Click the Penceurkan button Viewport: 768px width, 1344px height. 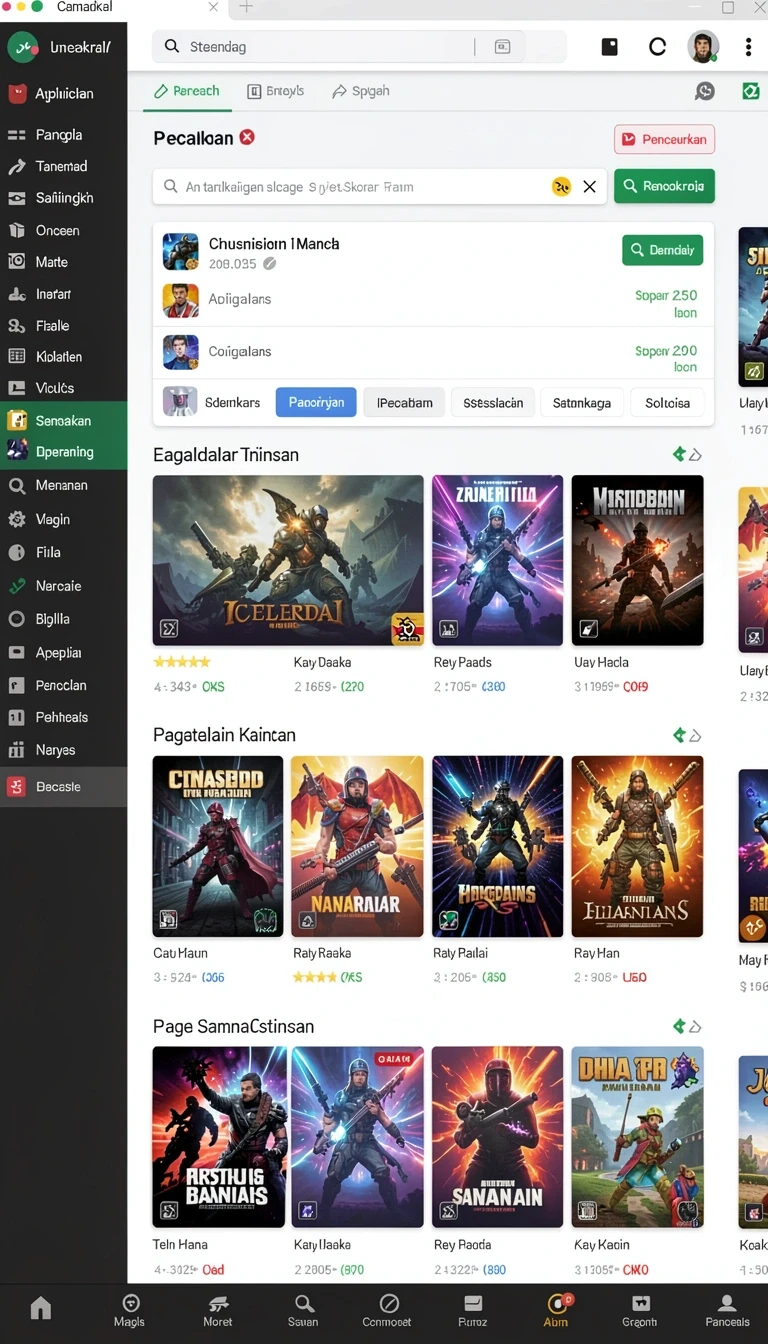pos(664,139)
